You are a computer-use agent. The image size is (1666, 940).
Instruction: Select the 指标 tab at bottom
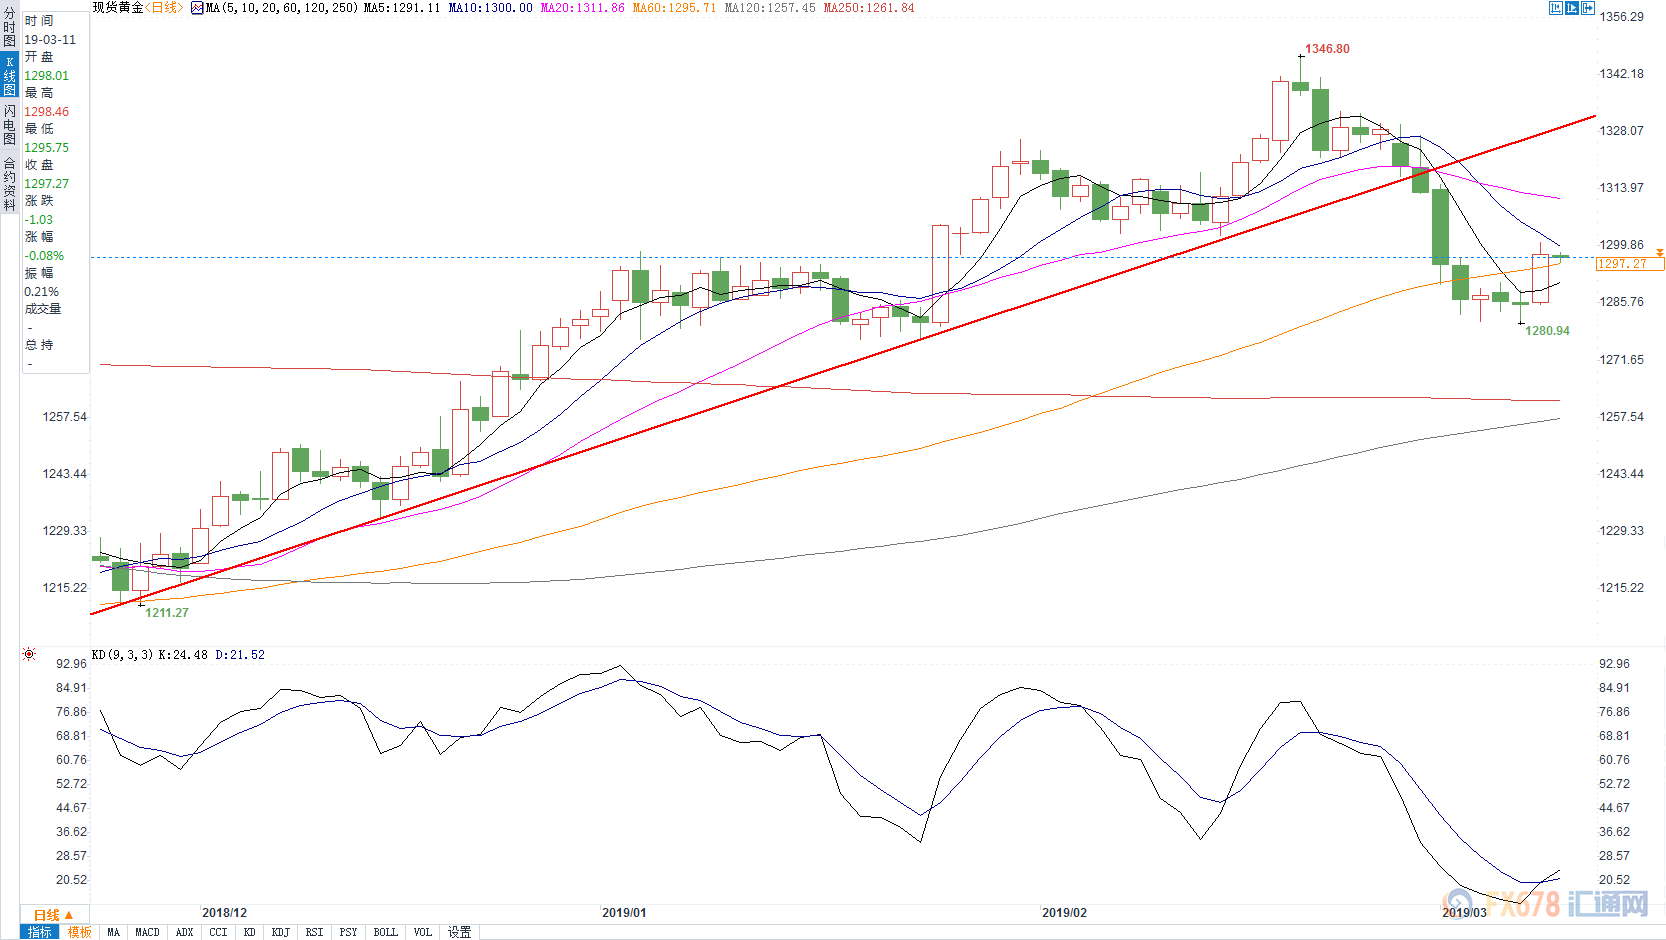(40, 932)
